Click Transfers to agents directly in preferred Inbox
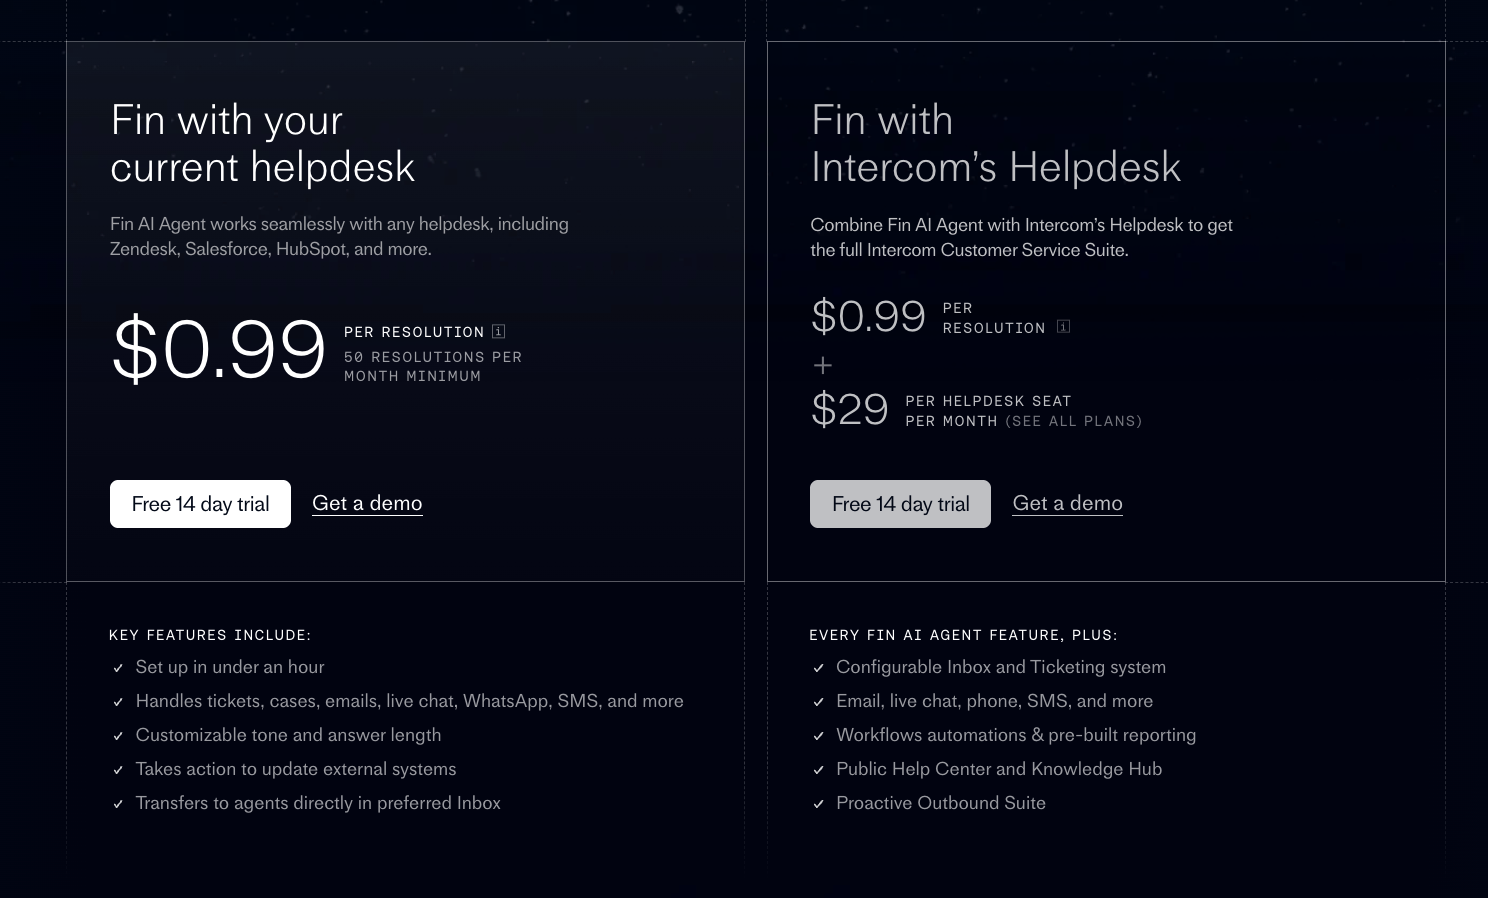 coord(318,803)
